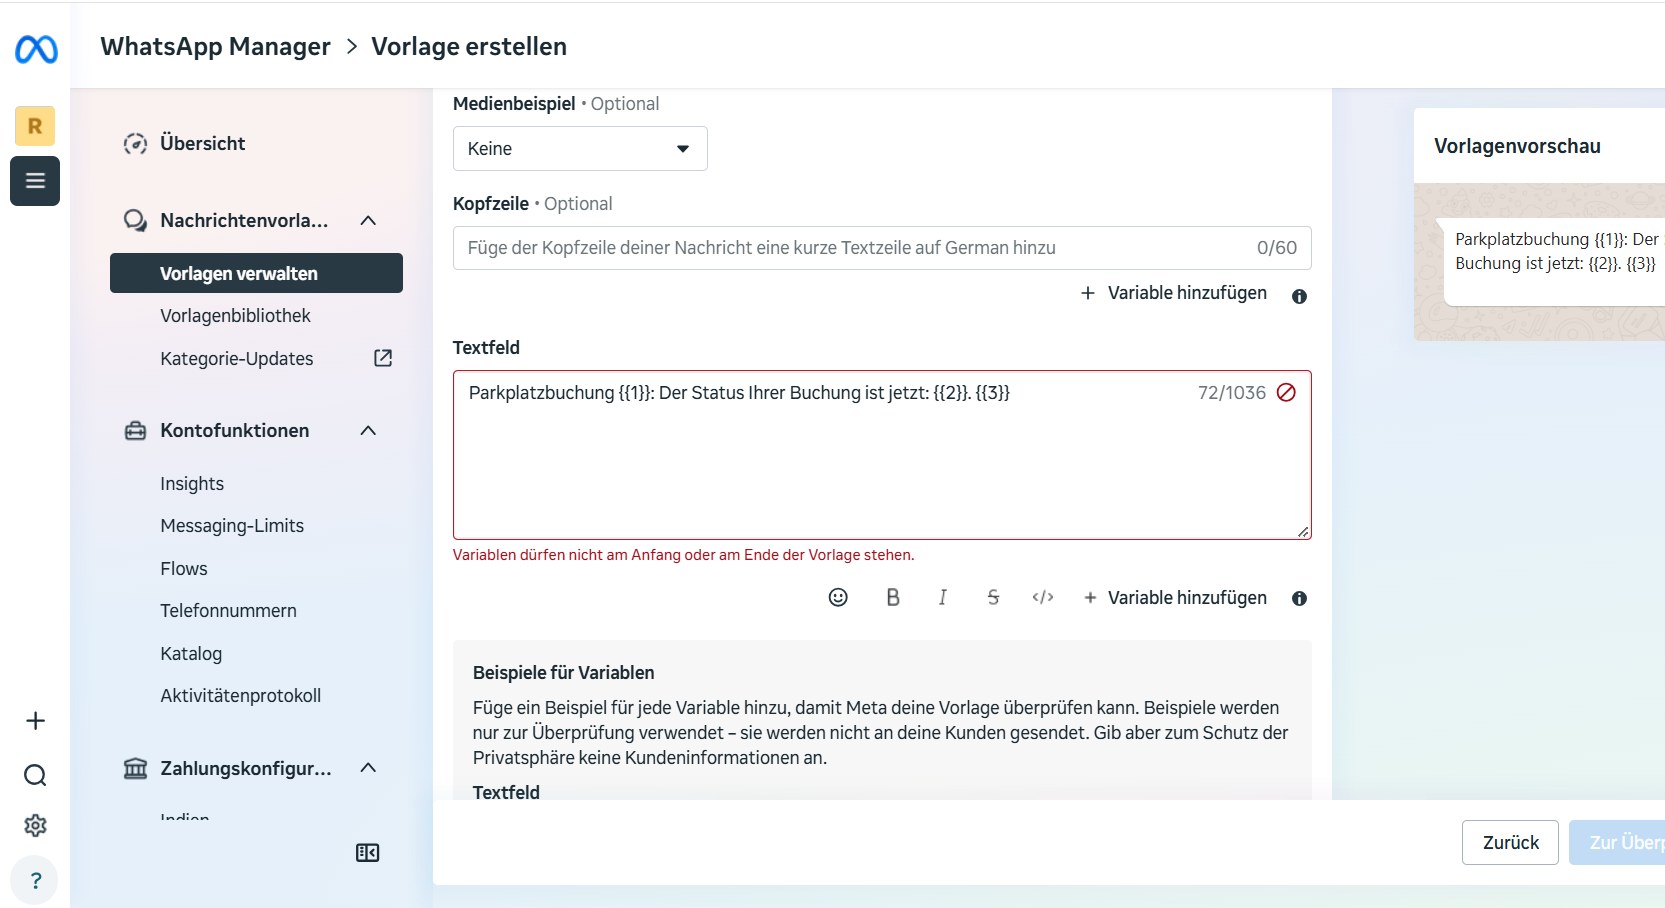
Task: Open the settings gear icon
Action: tap(35, 825)
